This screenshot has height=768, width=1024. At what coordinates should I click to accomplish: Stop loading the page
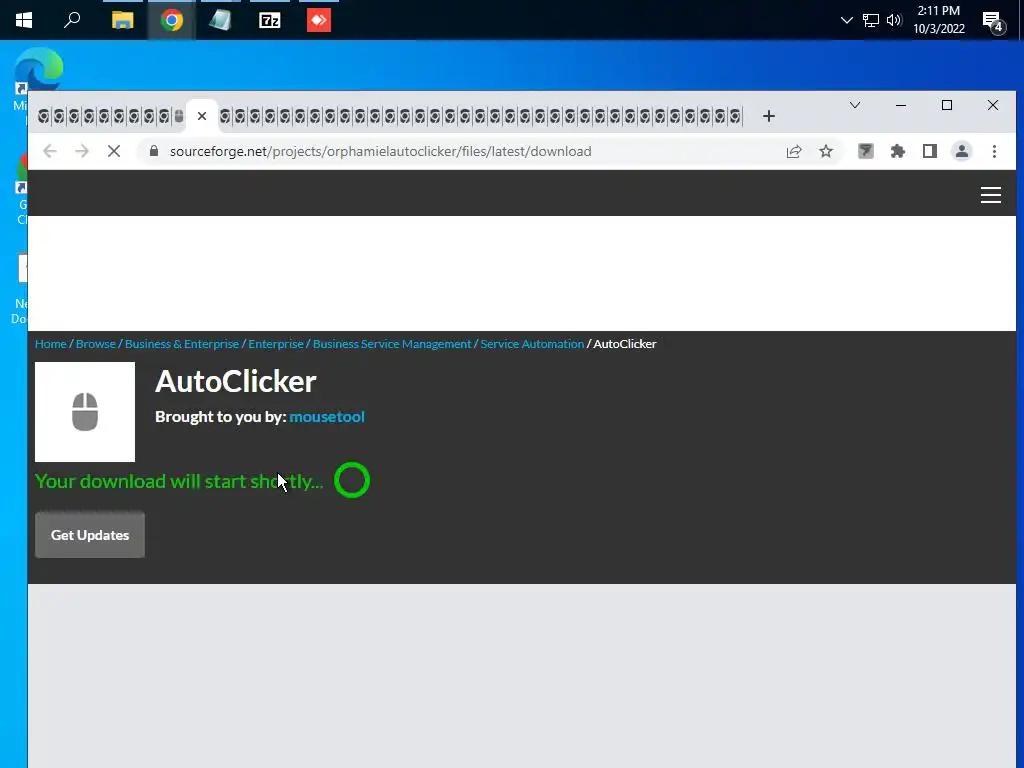114,152
